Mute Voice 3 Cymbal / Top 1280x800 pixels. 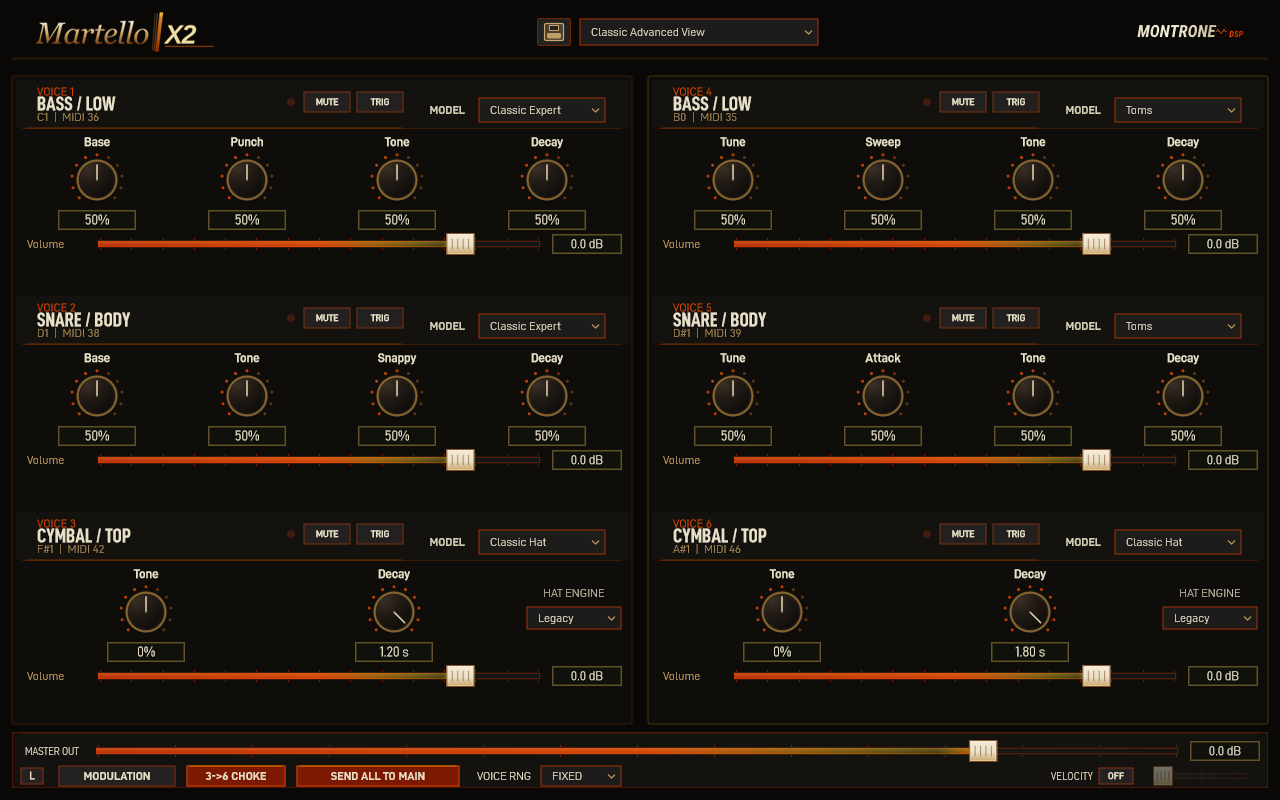click(327, 534)
